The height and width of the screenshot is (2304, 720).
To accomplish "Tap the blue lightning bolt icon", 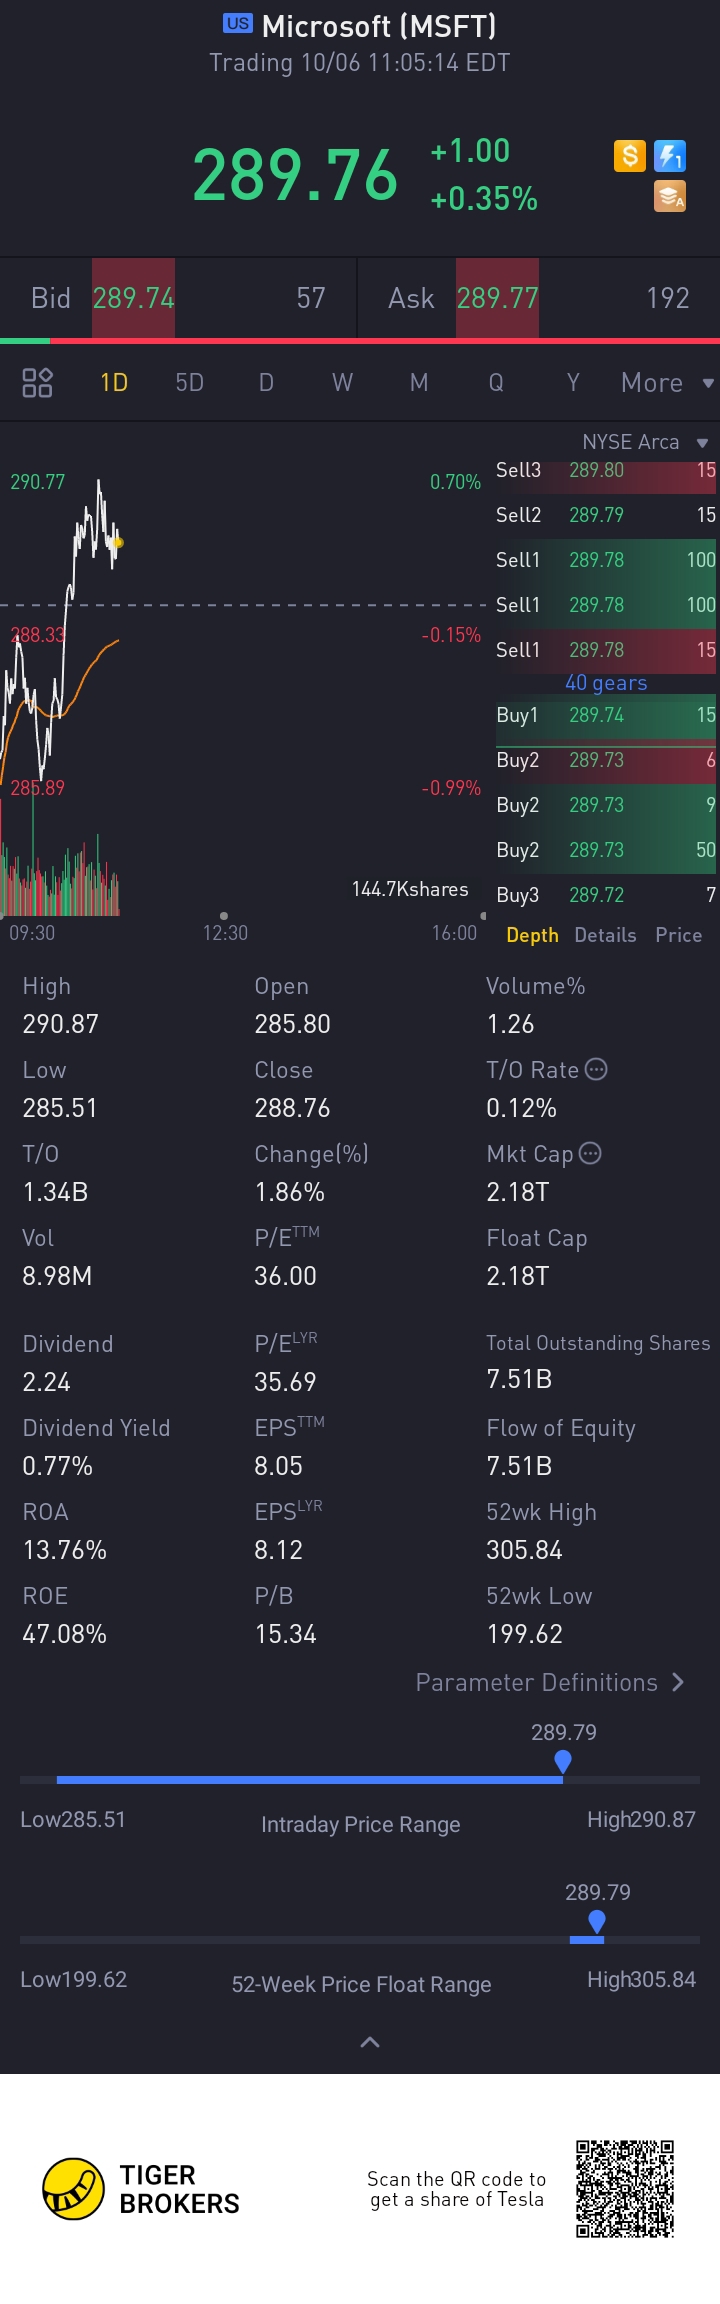I will 670,156.
